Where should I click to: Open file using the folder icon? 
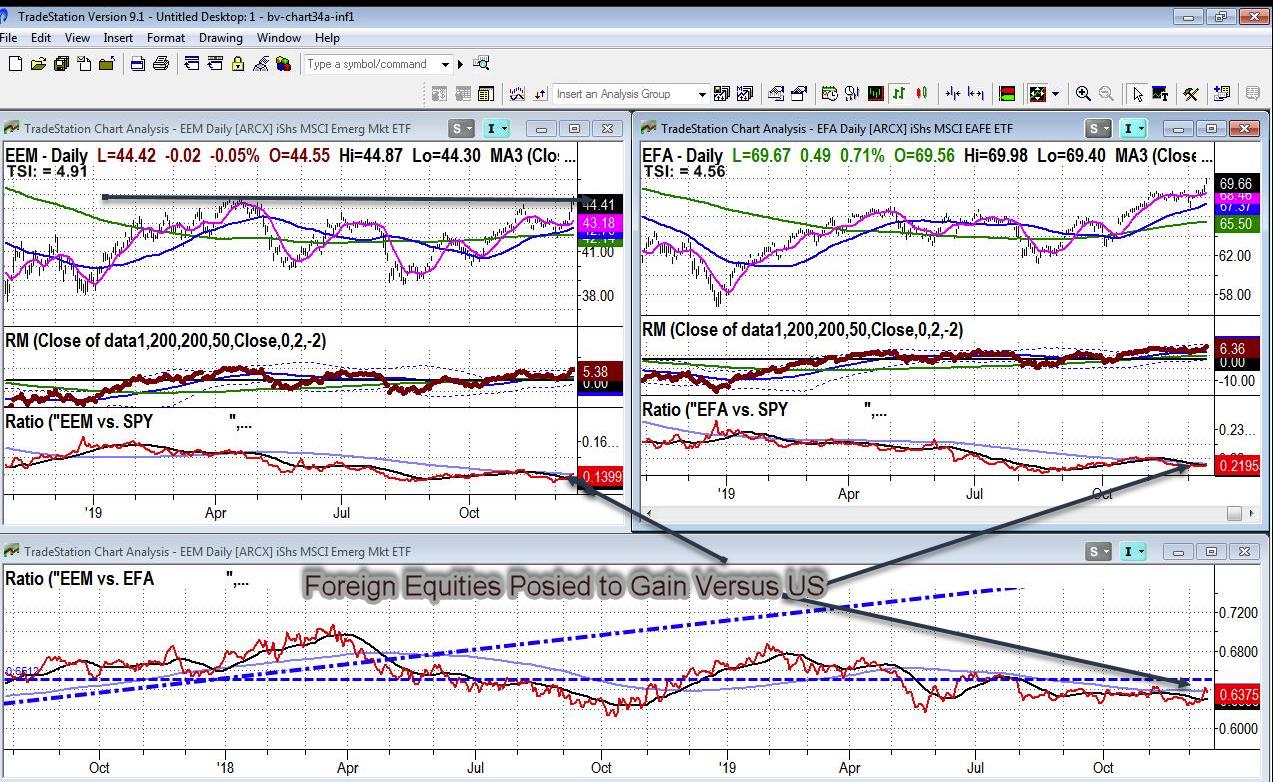click(x=38, y=64)
